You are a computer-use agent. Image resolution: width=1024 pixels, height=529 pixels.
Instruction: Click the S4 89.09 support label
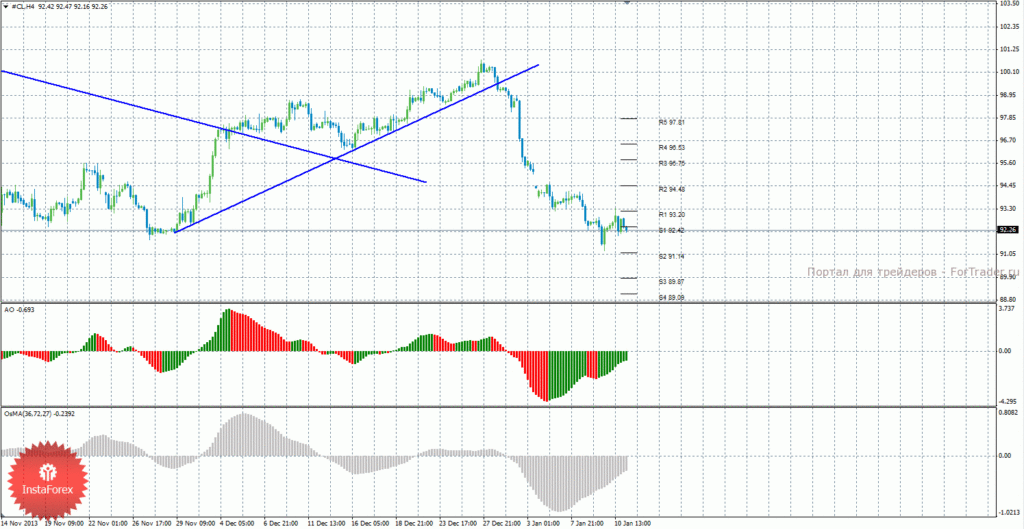click(671, 298)
